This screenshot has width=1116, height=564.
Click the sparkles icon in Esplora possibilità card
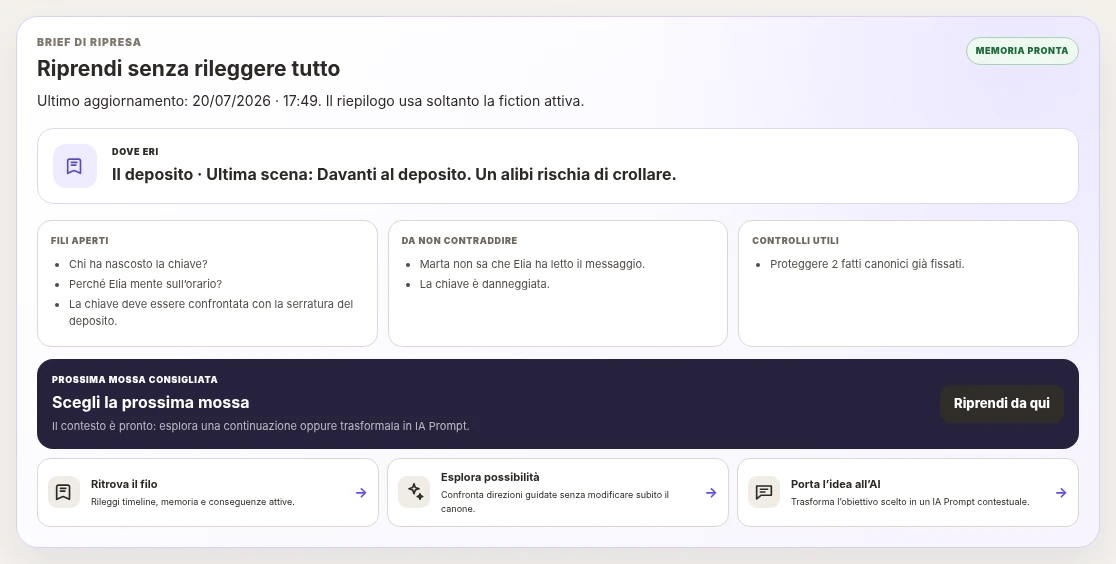(414, 492)
